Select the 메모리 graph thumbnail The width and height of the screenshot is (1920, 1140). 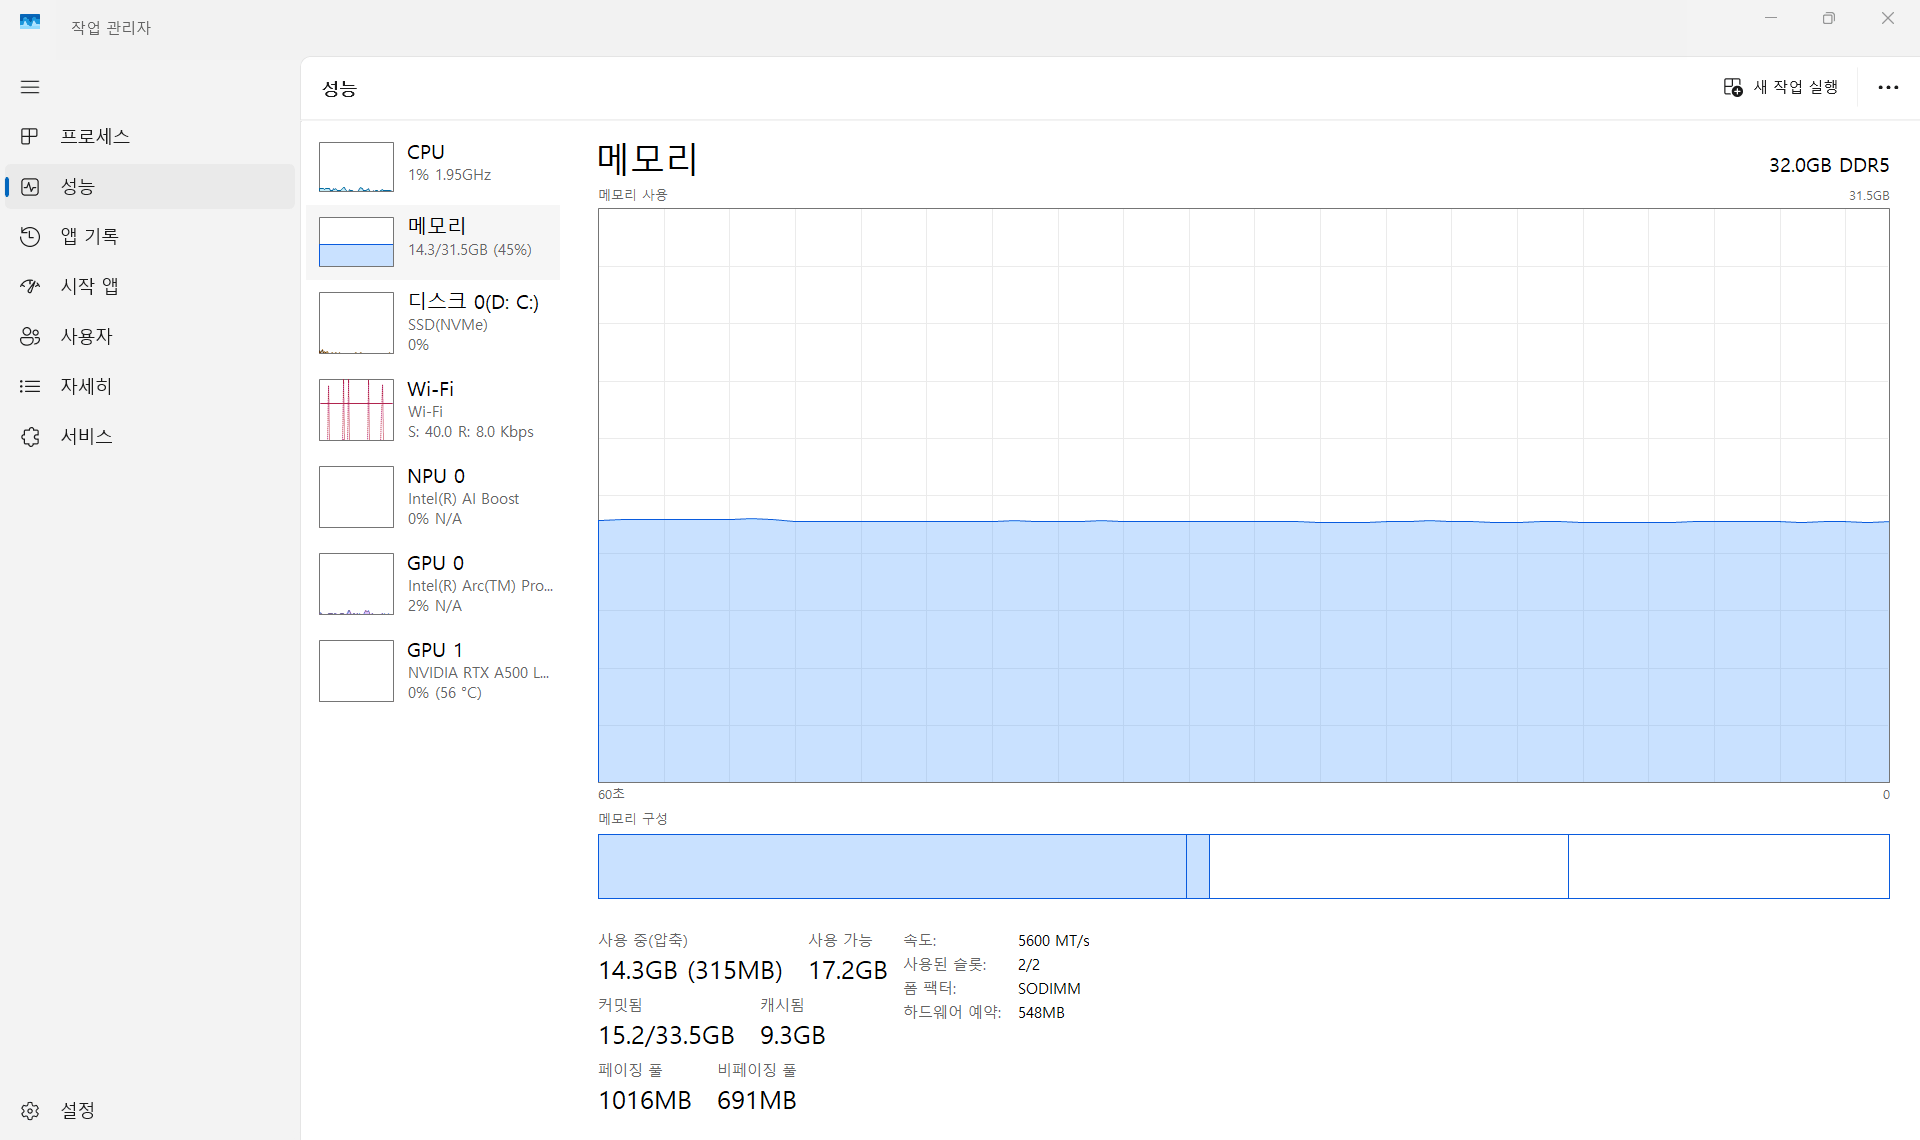(x=356, y=242)
